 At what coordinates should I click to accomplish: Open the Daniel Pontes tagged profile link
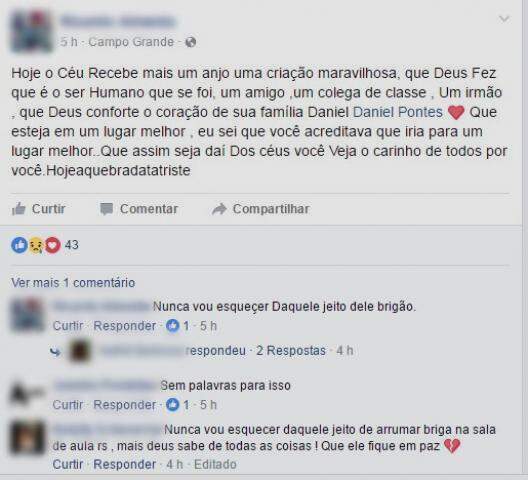tap(397, 112)
